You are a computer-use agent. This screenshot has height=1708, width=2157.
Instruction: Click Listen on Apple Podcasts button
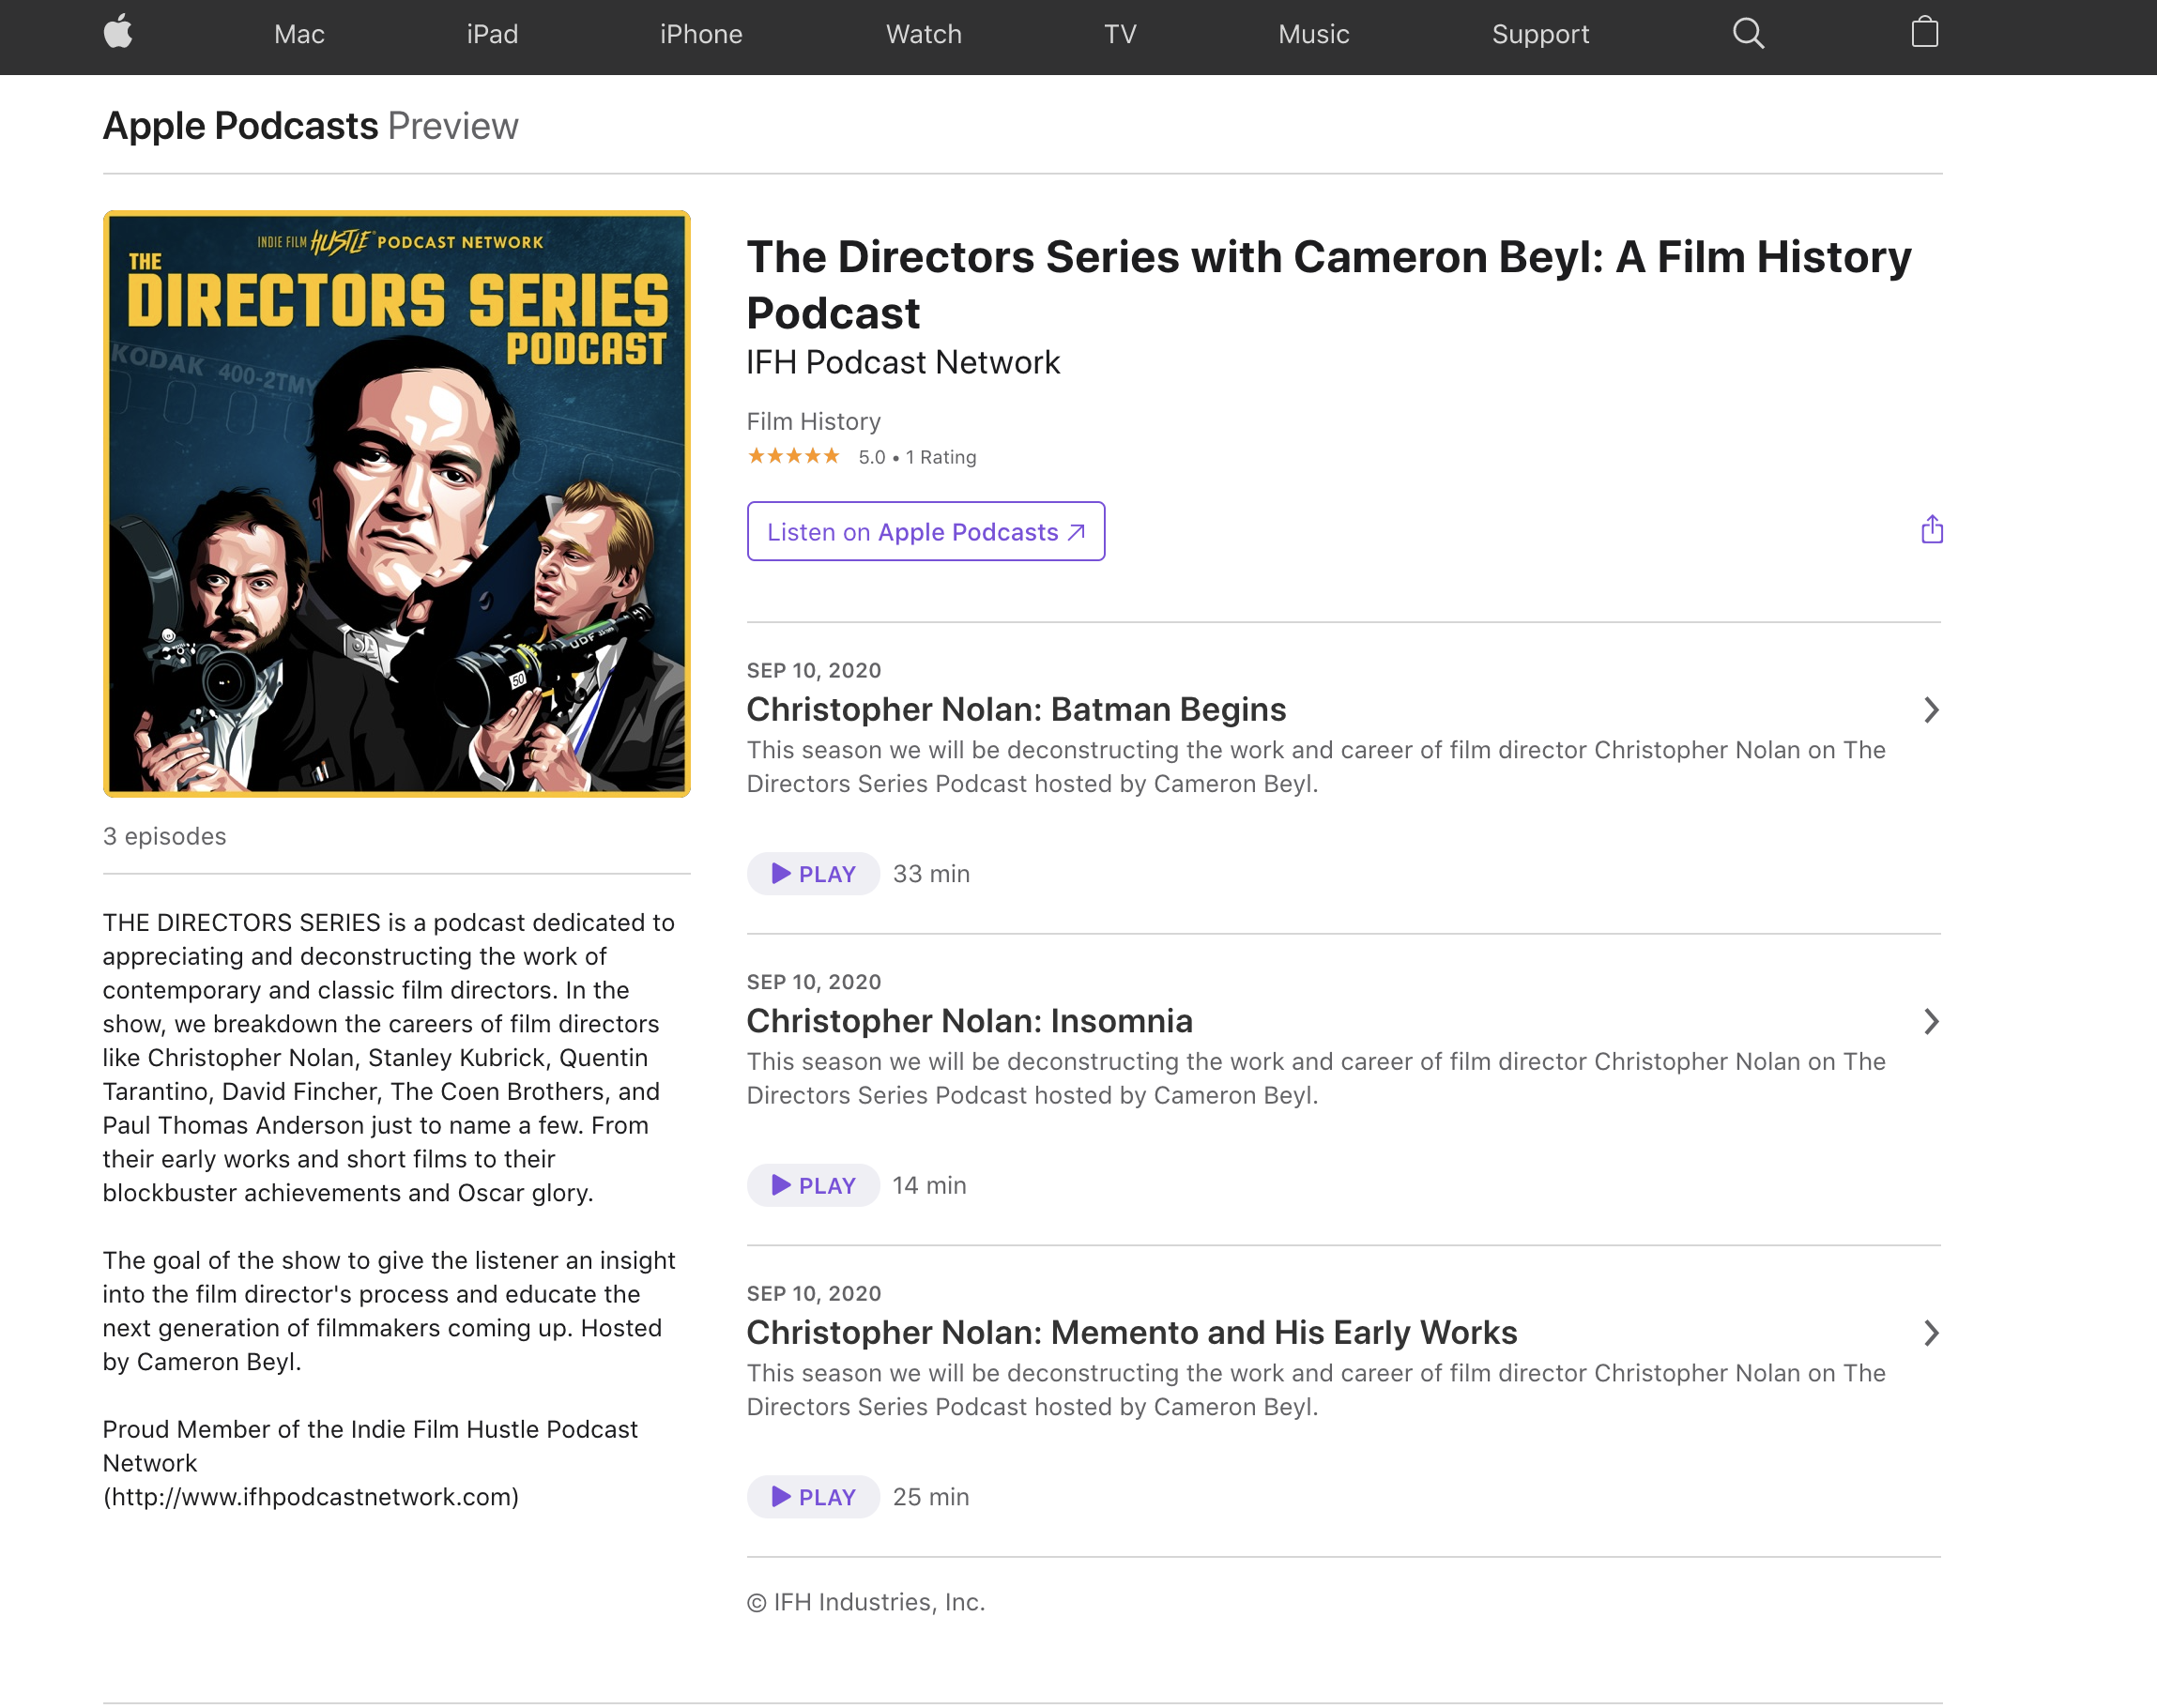(925, 531)
